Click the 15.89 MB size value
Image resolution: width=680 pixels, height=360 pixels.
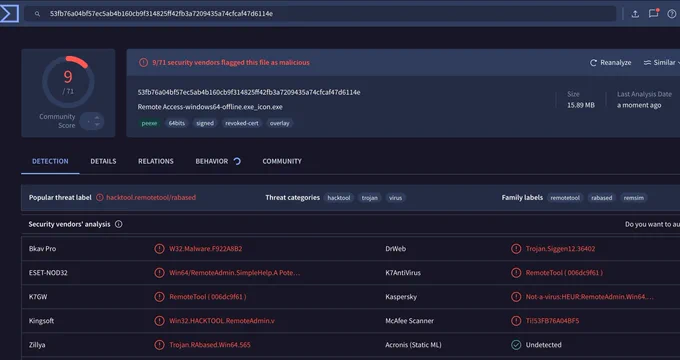point(581,105)
